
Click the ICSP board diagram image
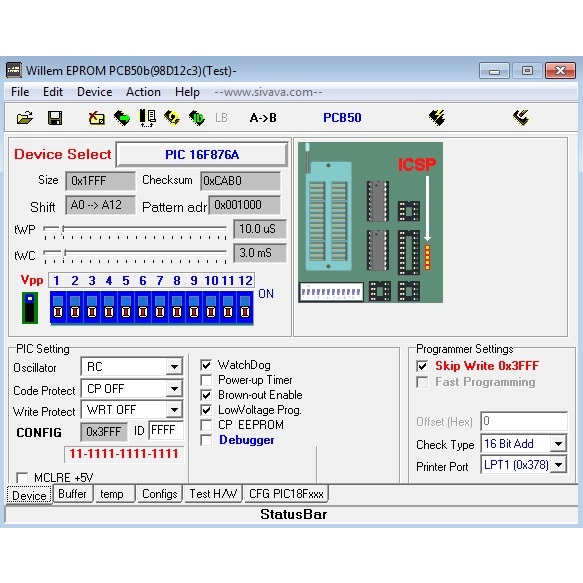(x=370, y=222)
